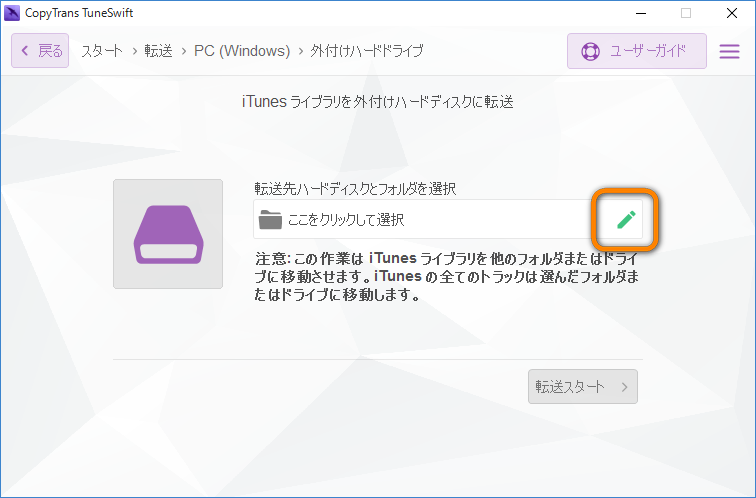Screen dimensions: 756x498
Task: Select the スタート breadcrumb
Action: pos(102,51)
